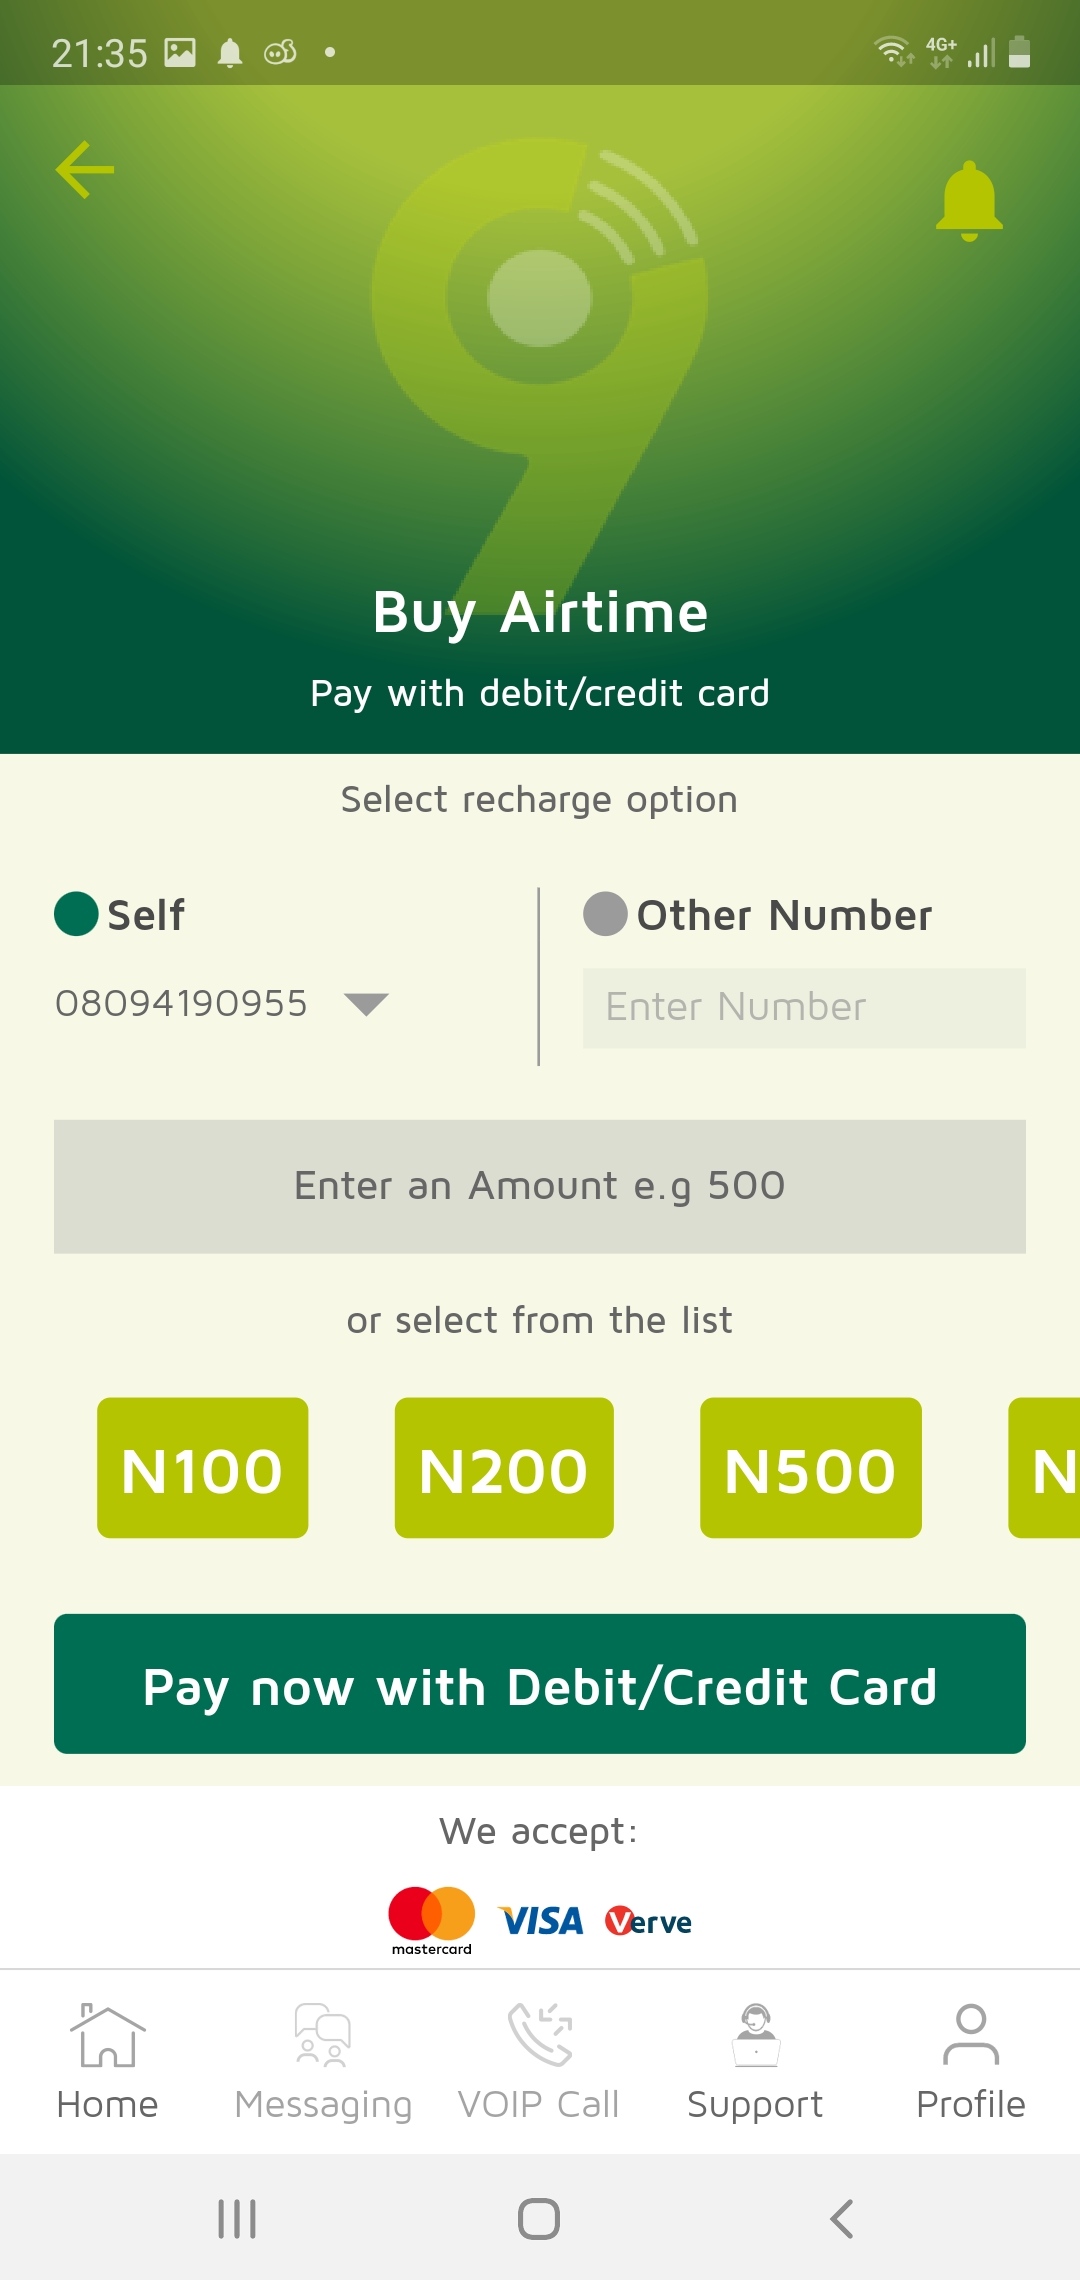Tap the Profile person icon
Viewport: 1080px width, 2280px height.
[970, 2036]
